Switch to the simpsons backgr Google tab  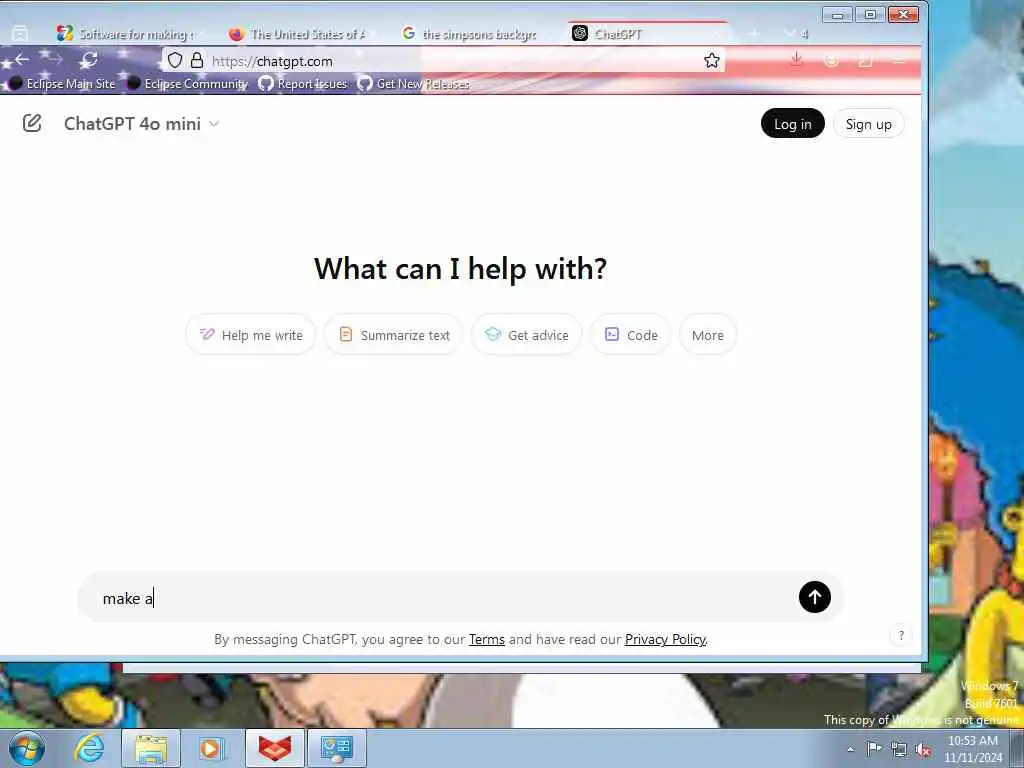(472, 34)
